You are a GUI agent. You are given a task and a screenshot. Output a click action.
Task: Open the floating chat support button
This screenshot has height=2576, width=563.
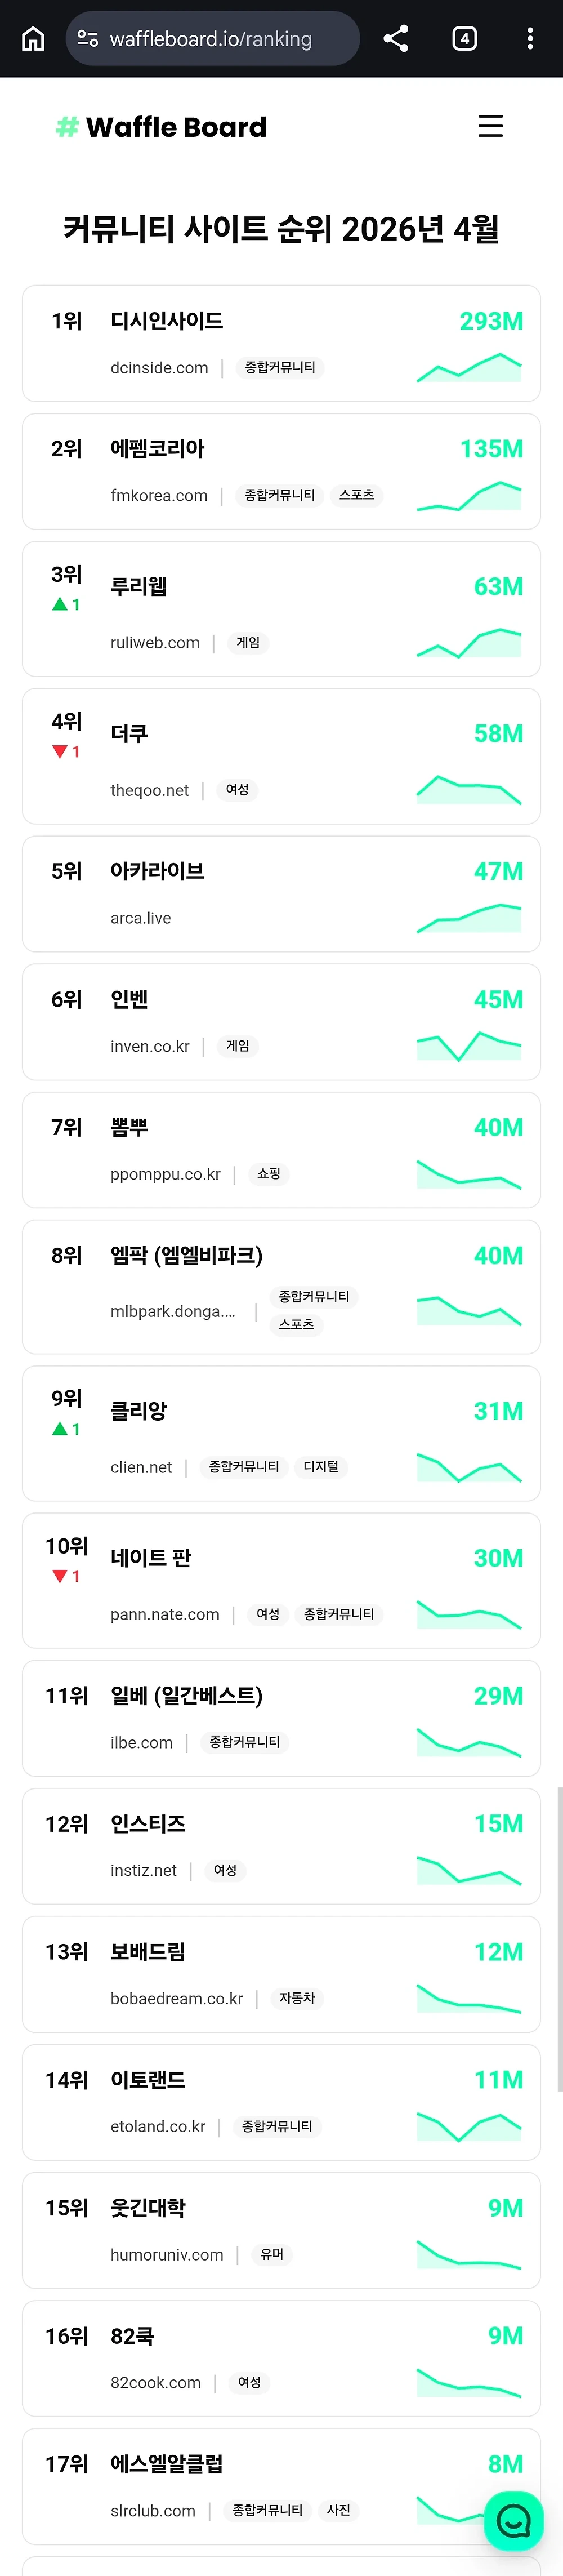click(513, 2520)
